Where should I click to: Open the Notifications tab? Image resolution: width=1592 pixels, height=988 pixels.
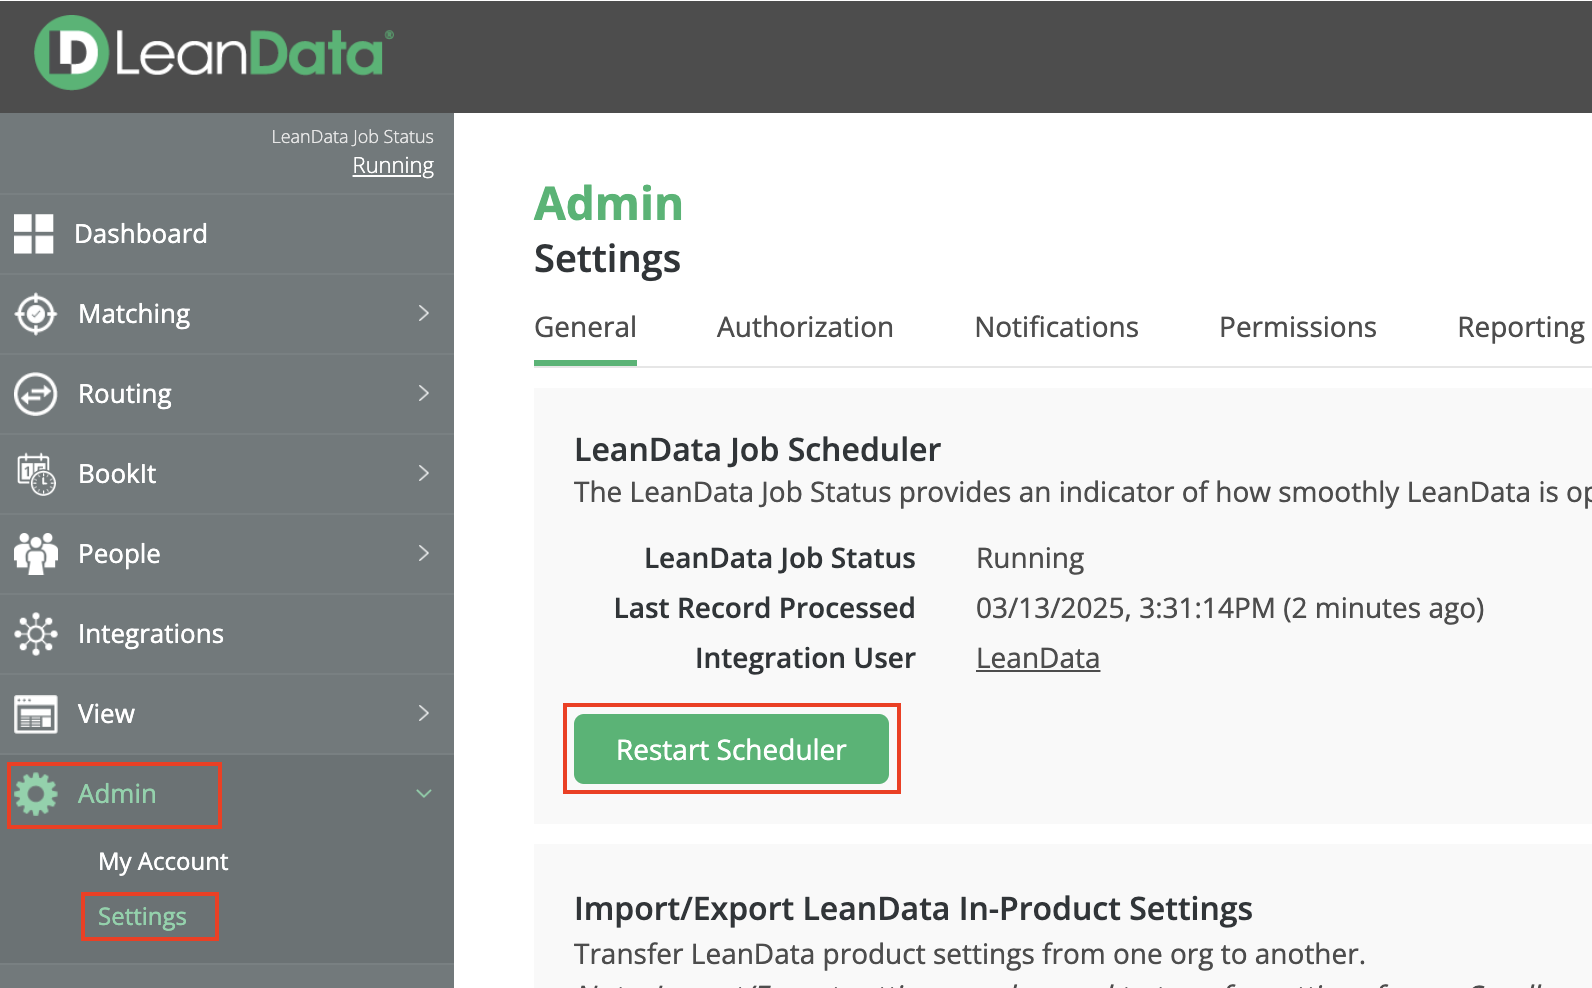tap(1056, 328)
